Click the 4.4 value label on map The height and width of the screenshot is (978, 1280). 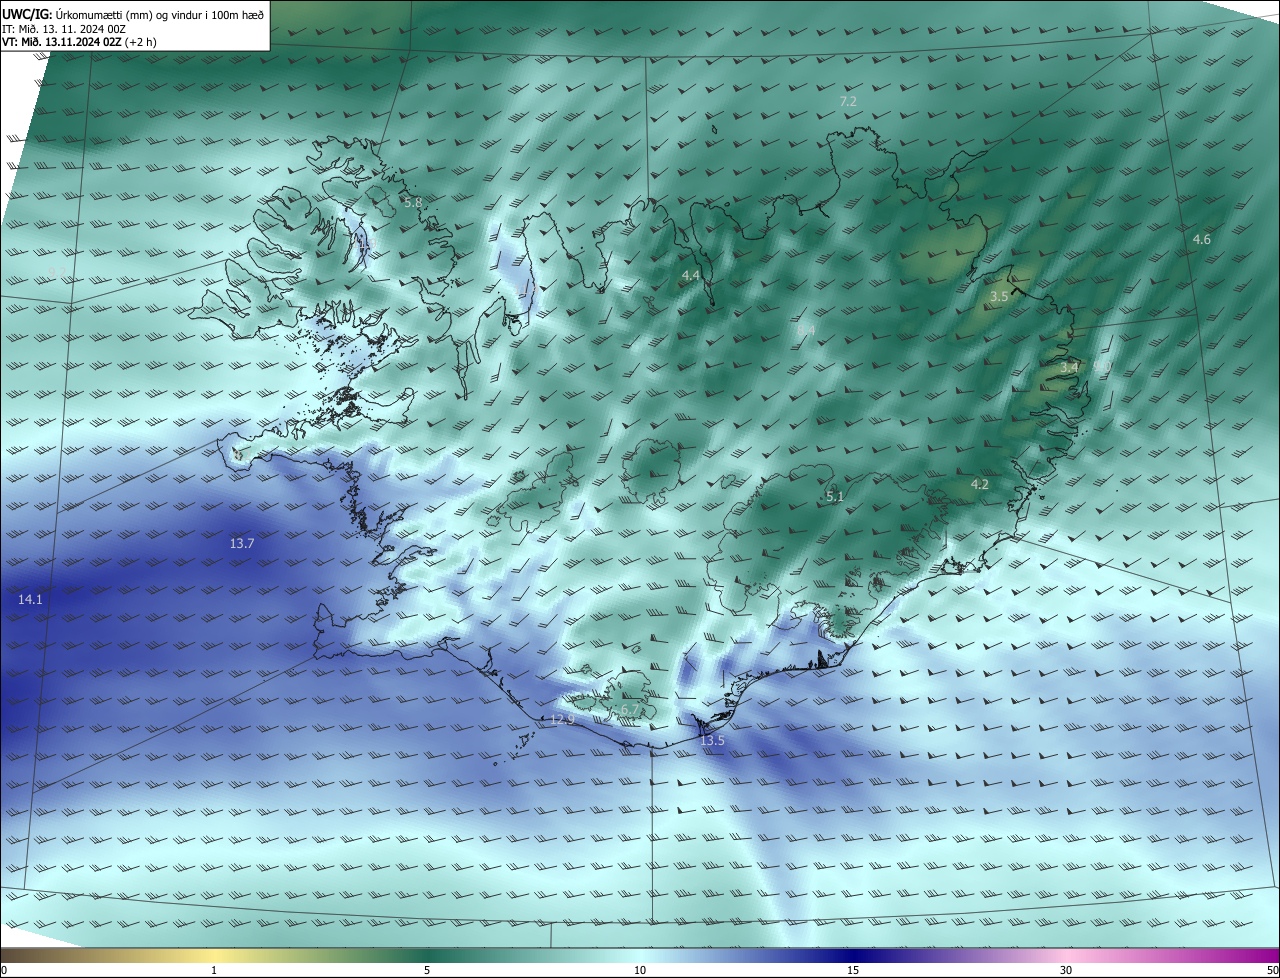coord(691,275)
